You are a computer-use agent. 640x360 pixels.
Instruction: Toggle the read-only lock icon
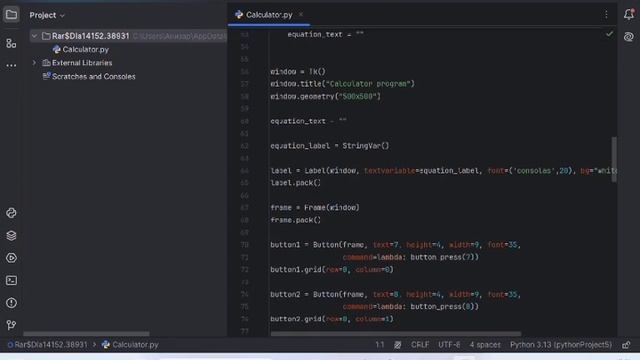626,345
